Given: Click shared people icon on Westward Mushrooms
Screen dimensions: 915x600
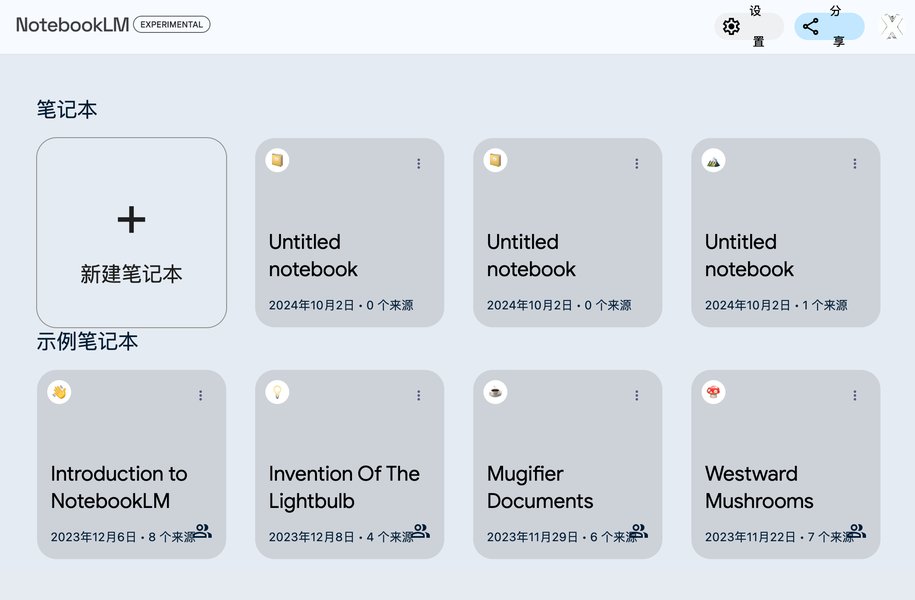Looking at the screenshot, I should tap(857, 531).
